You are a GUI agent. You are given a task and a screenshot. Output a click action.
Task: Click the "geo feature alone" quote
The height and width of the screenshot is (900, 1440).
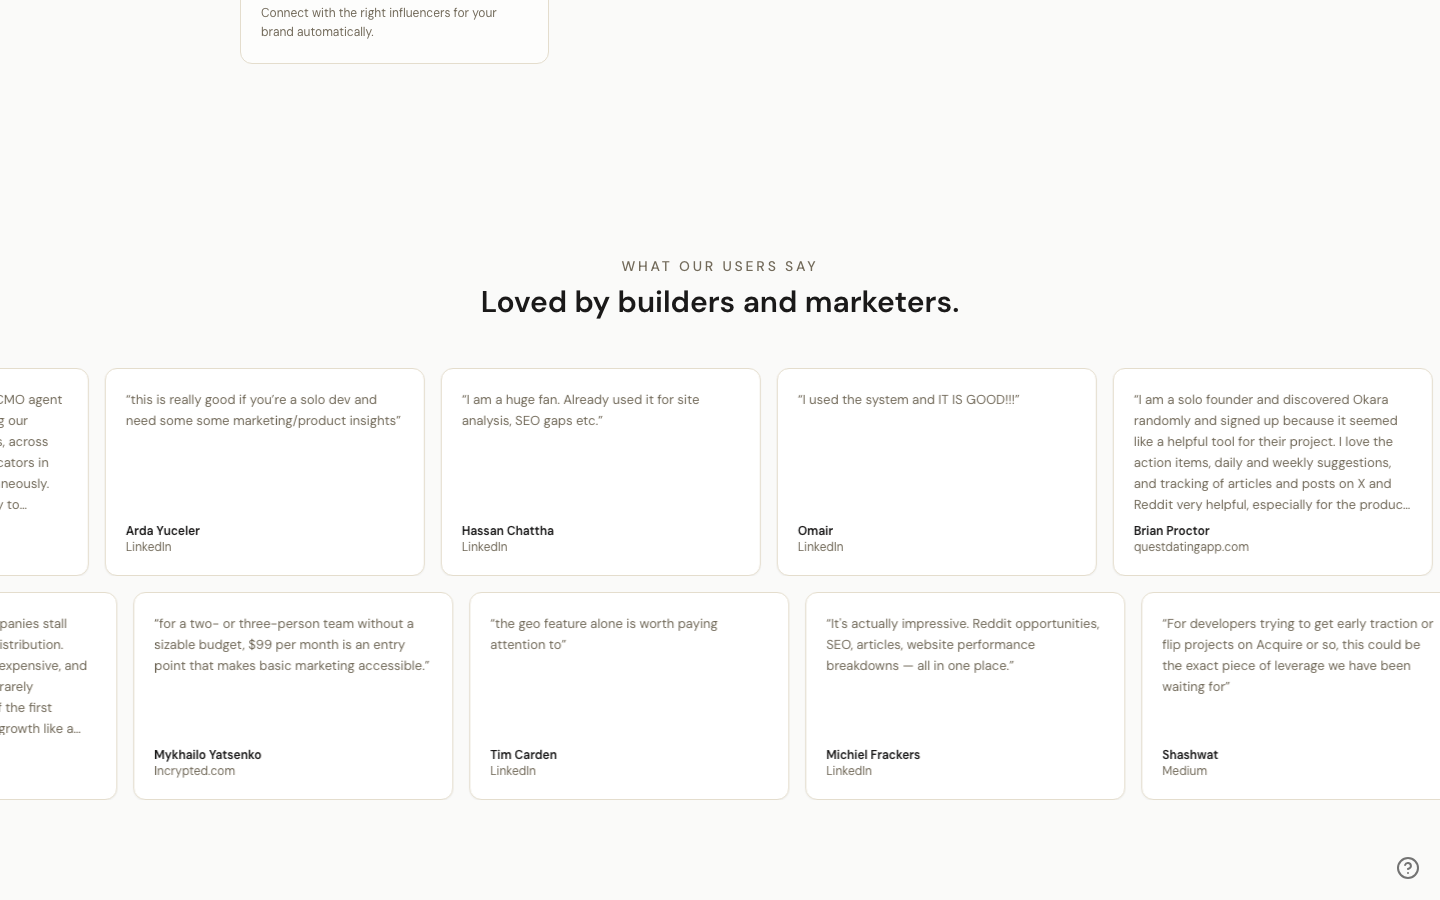pos(604,634)
